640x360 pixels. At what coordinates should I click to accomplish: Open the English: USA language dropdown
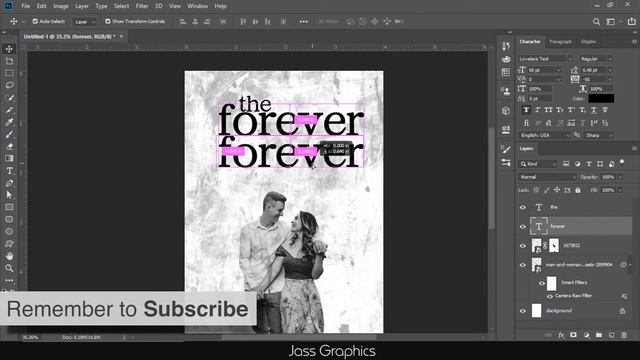pyautogui.click(x=544, y=135)
